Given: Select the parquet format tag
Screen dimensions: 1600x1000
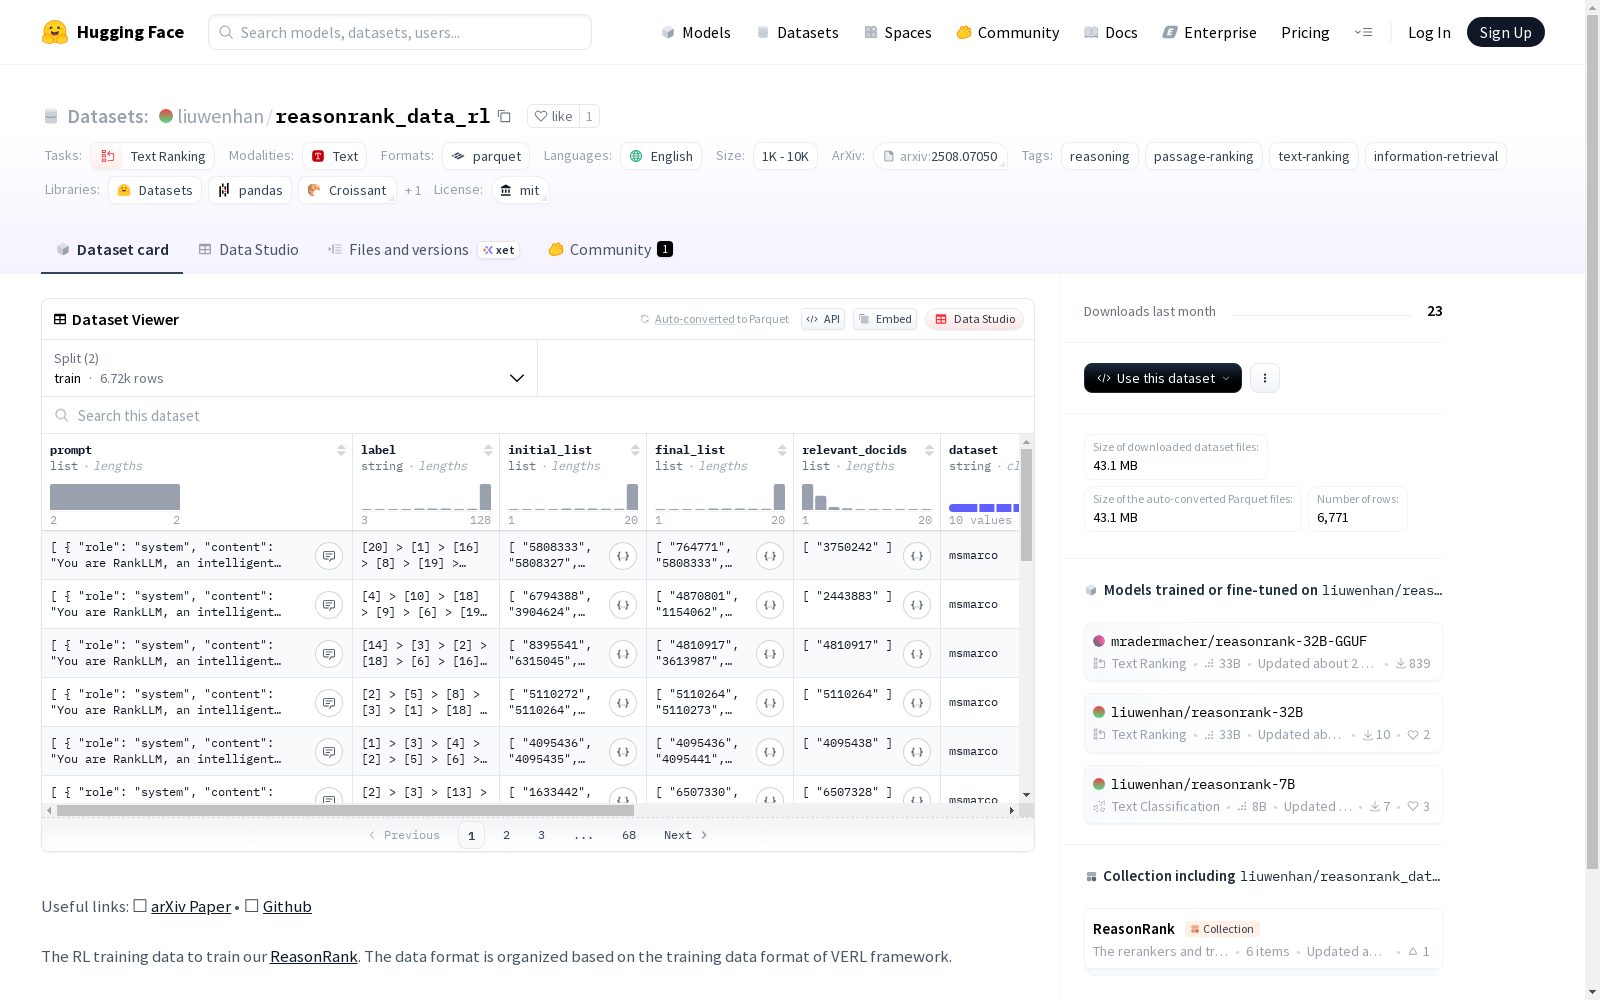Looking at the screenshot, I should pyautogui.click(x=486, y=156).
